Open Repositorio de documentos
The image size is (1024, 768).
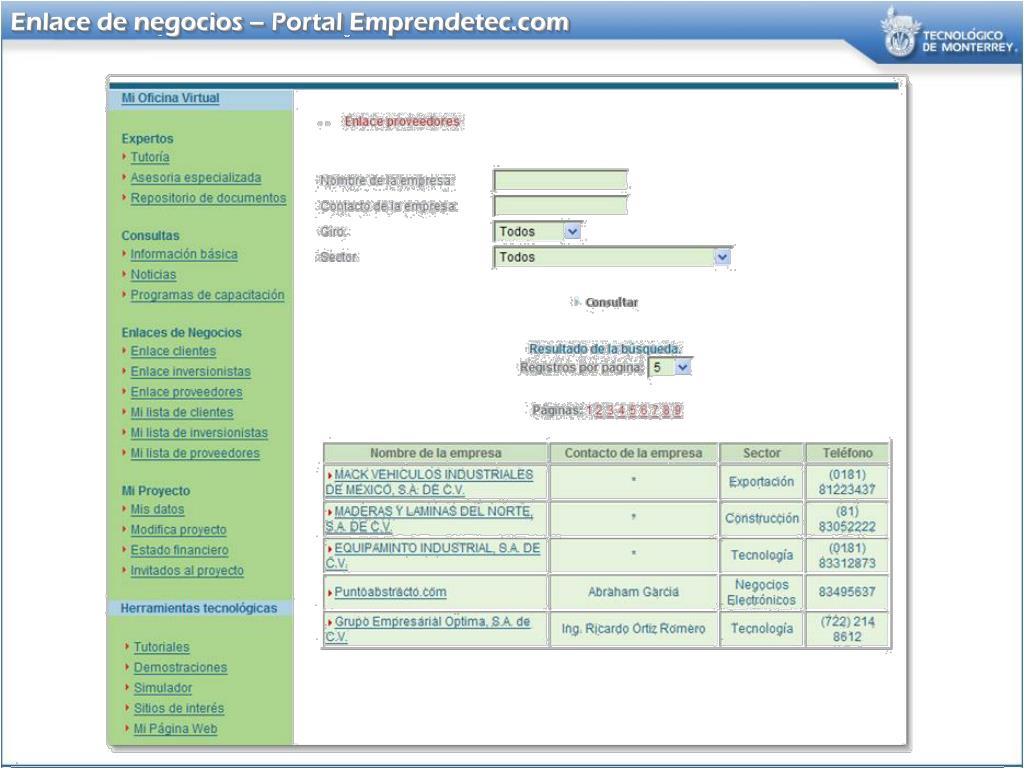pyautogui.click(x=208, y=198)
